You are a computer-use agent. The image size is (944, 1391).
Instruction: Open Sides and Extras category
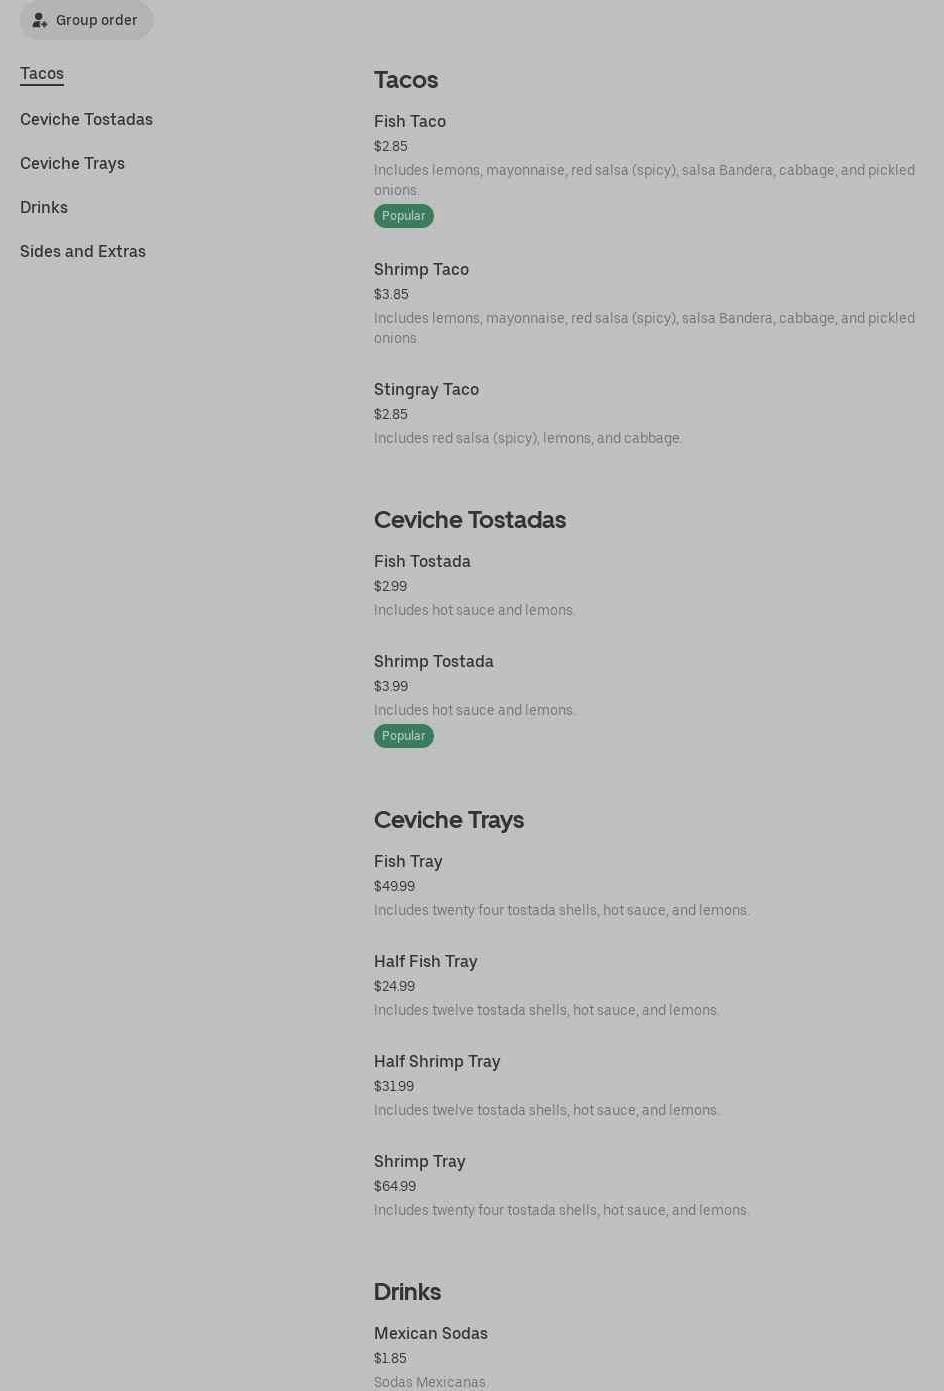click(x=83, y=251)
